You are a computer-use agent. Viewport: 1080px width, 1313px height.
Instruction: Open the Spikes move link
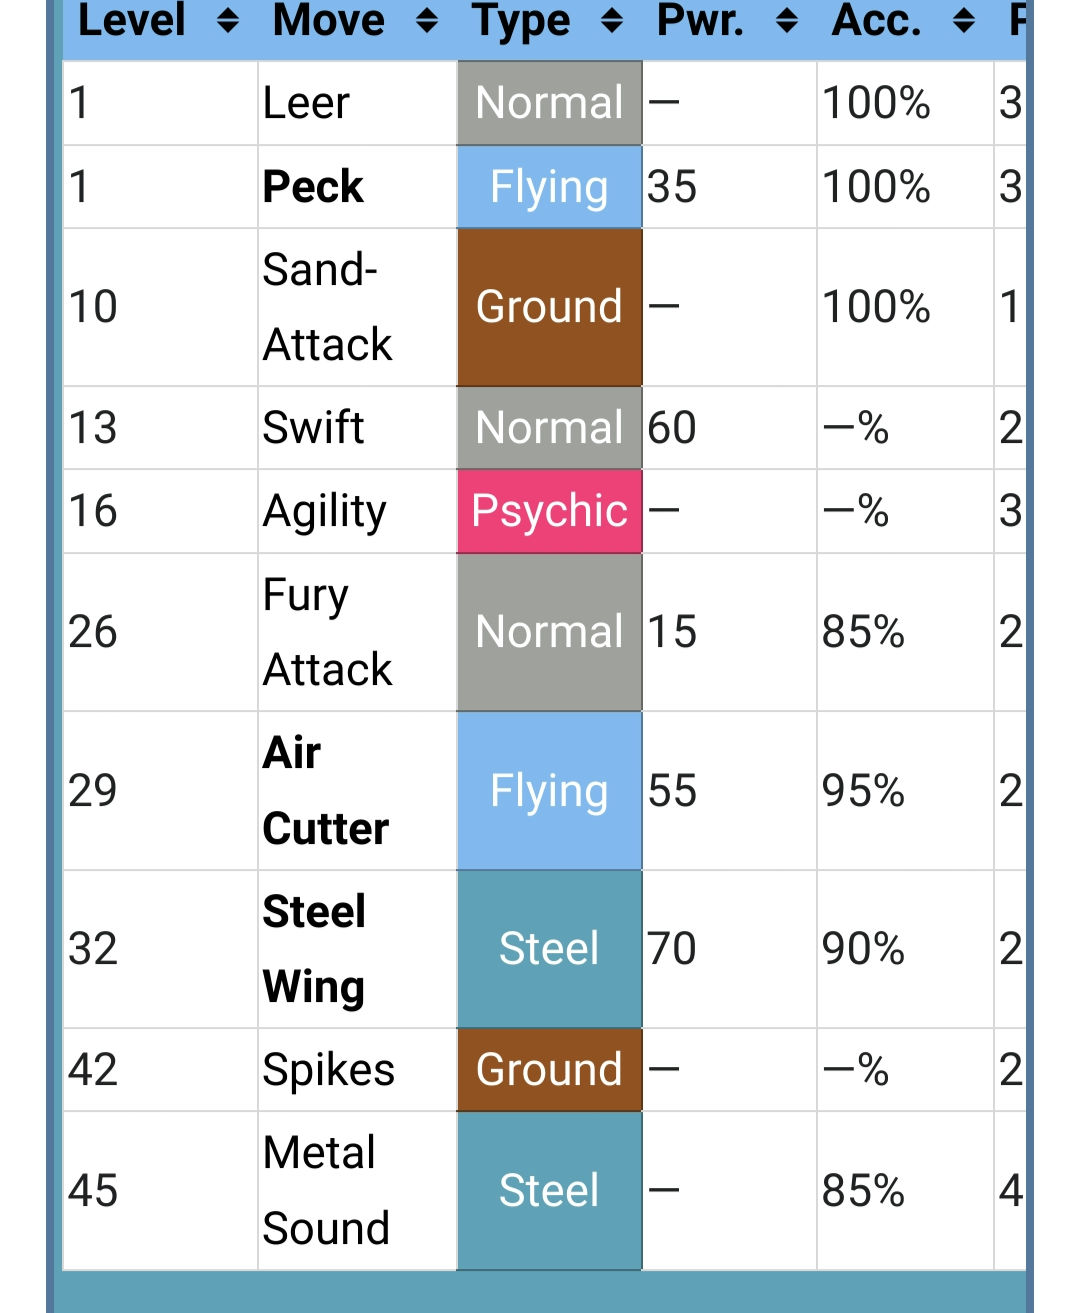pos(329,1070)
